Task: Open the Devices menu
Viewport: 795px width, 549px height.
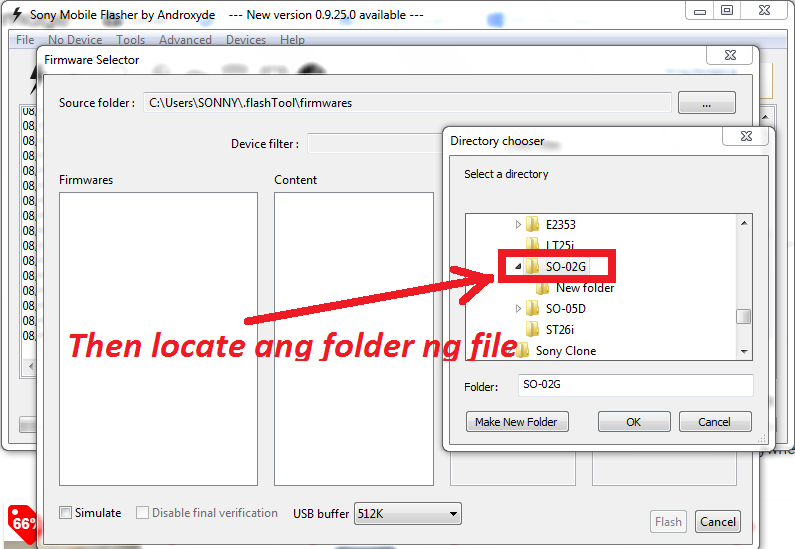Action: (246, 40)
